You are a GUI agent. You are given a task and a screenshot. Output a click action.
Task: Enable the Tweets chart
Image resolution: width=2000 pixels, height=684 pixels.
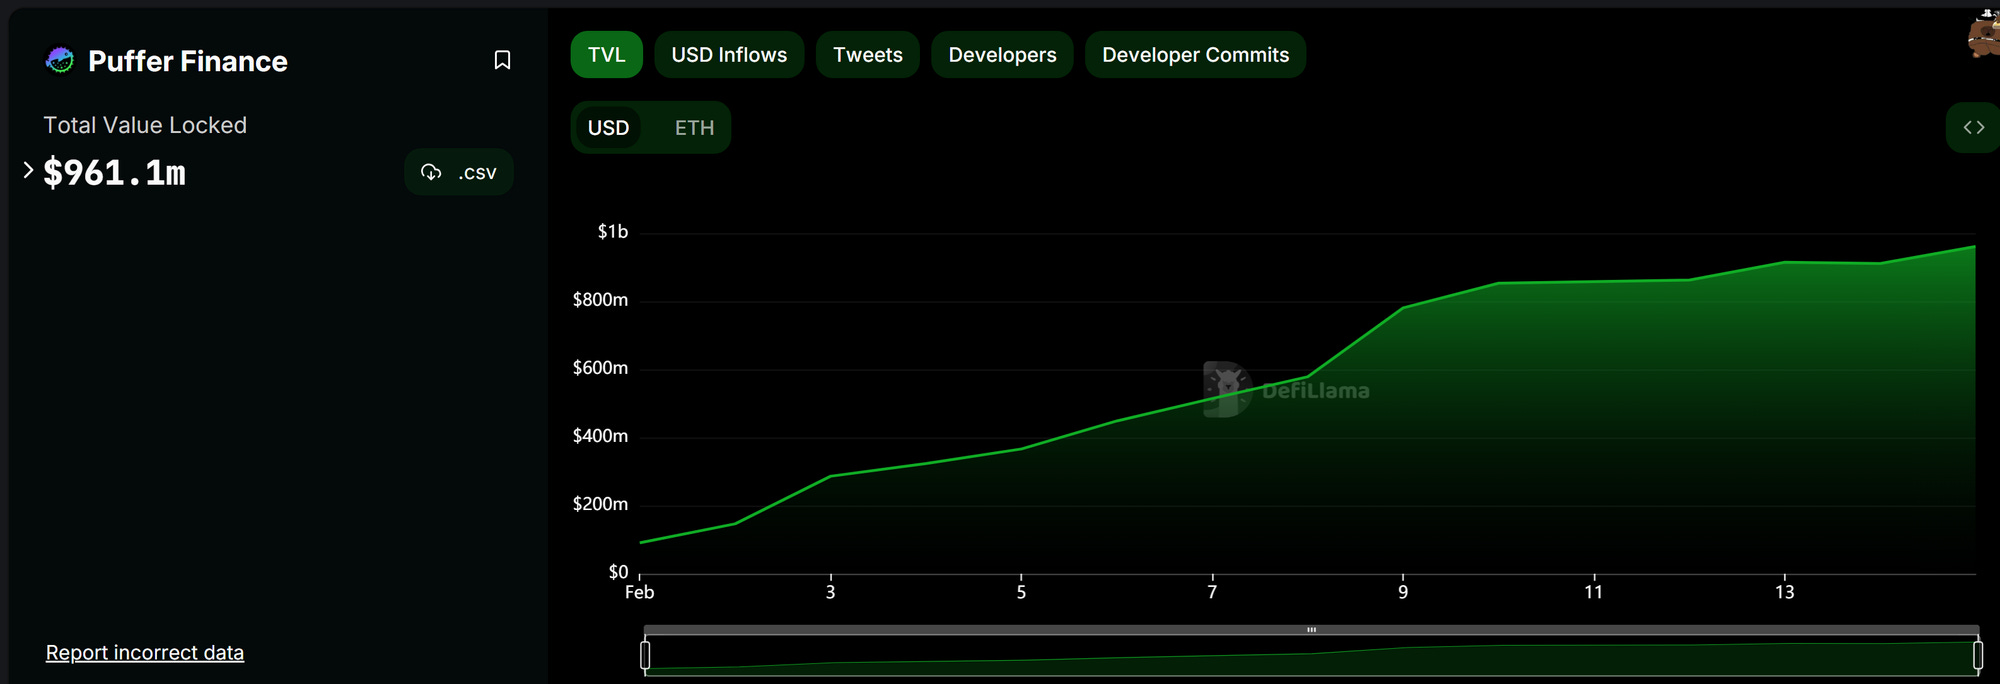(x=867, y=55)
